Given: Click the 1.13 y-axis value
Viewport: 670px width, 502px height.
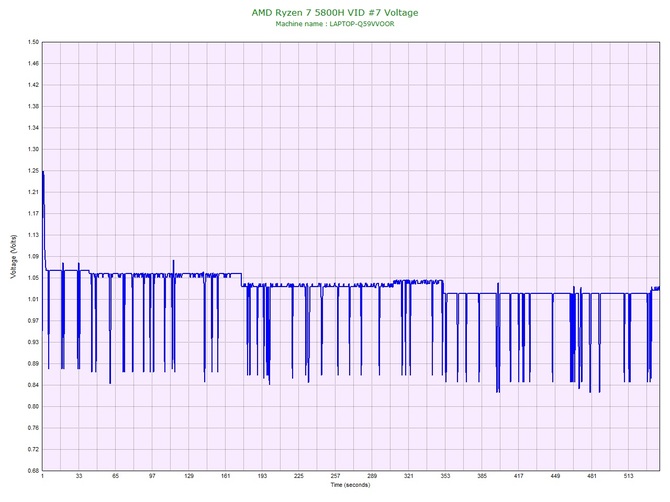Looking at the screenshot, I should coord(33,235).
